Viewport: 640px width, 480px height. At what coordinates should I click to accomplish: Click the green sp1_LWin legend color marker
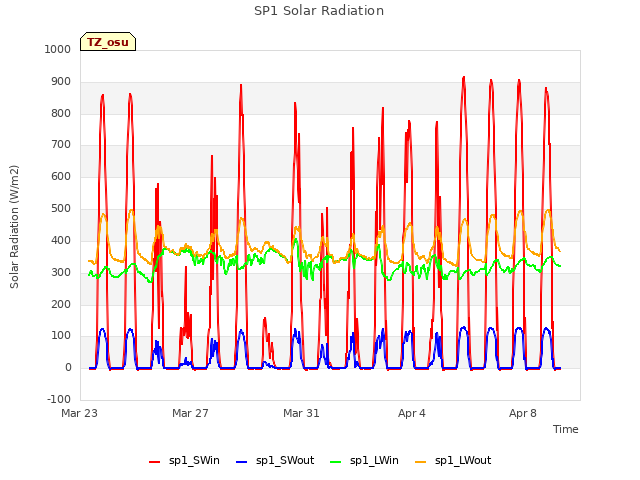click(336, 462)
